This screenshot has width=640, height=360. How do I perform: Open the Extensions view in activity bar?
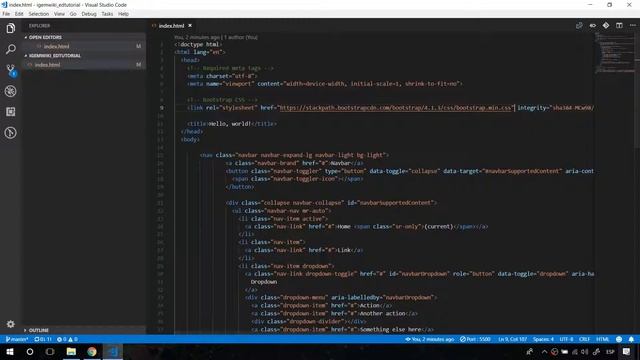(x=11, y=112)
